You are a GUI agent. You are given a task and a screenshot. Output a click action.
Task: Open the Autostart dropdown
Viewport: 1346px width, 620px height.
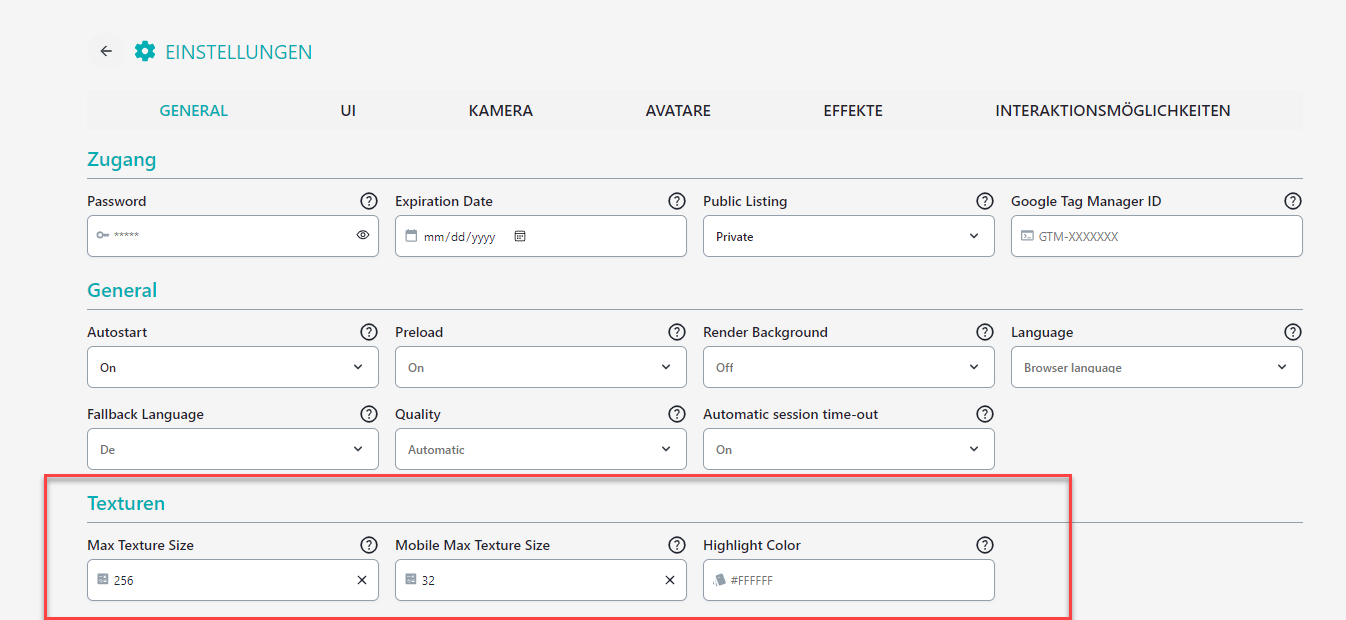(232, 367)
